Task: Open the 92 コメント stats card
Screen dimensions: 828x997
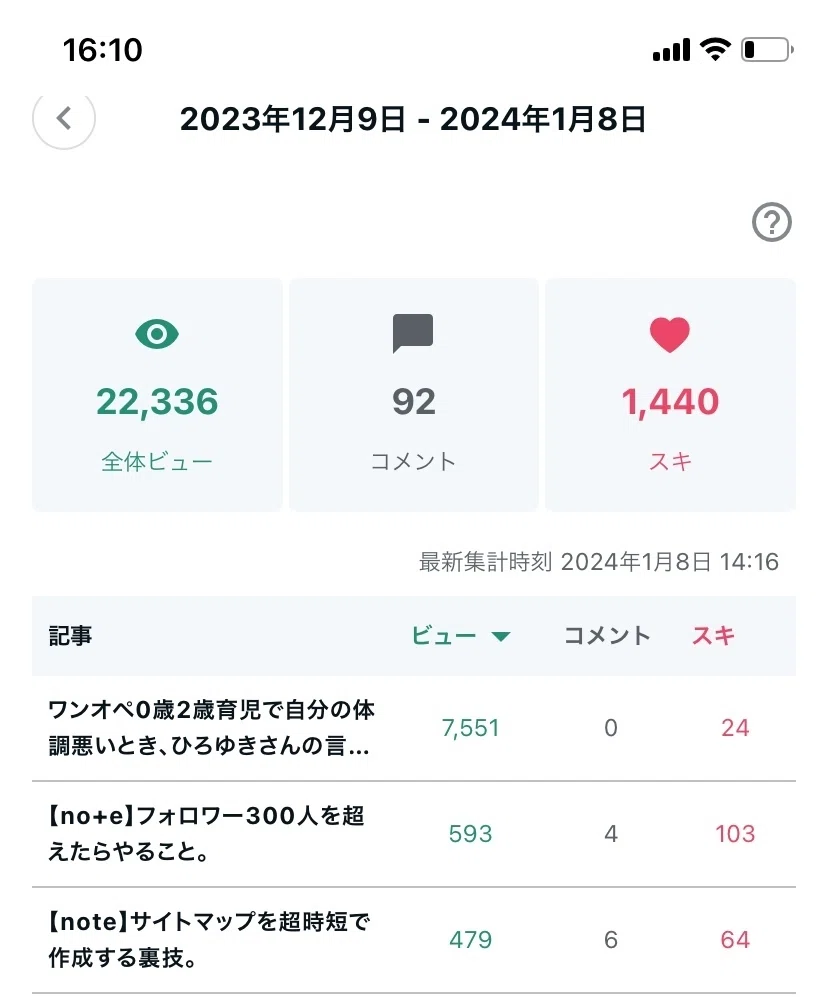Action: point(413,395)
